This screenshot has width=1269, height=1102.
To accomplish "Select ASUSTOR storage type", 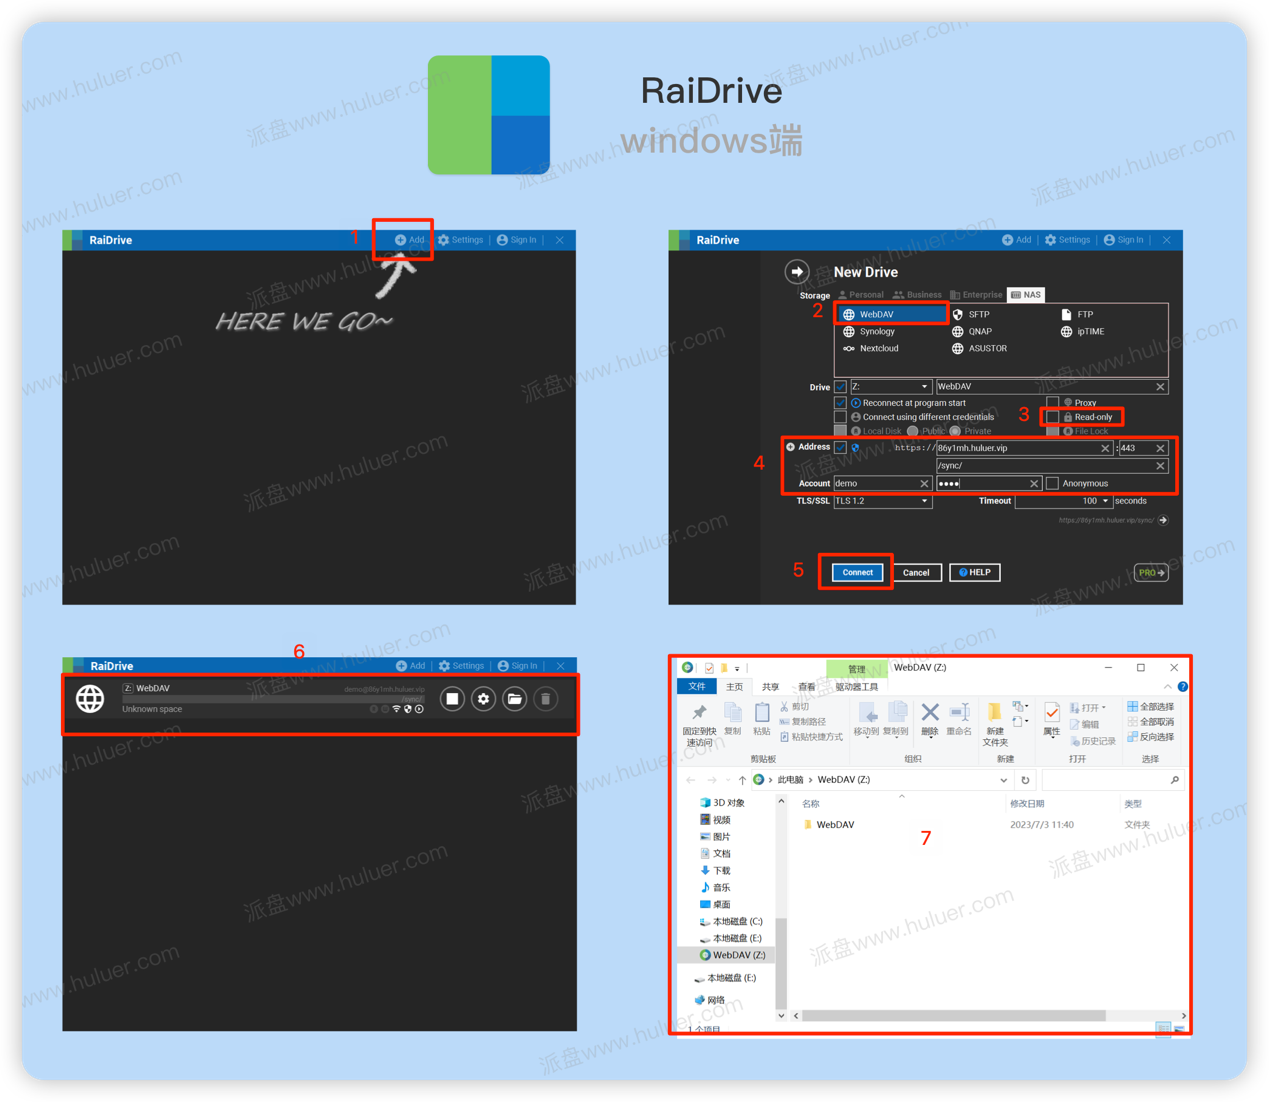I will (979, 348).
